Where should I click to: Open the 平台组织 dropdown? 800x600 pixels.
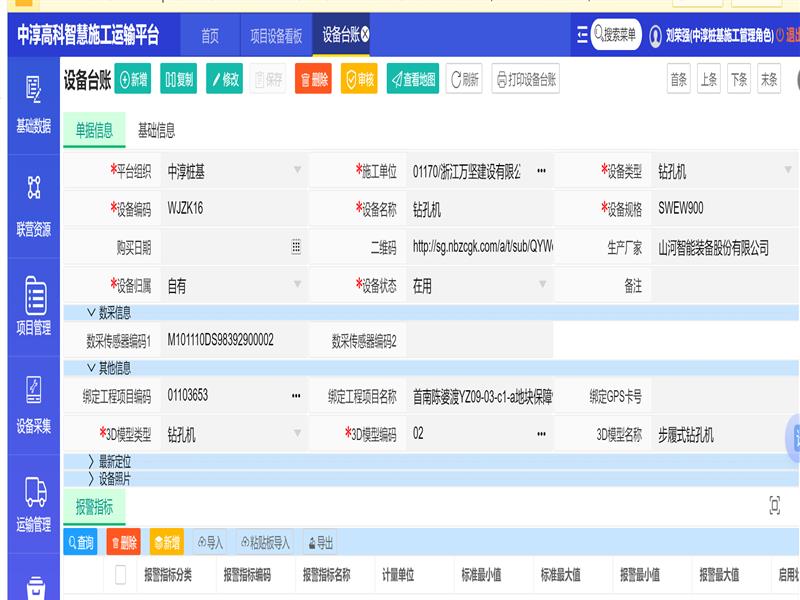pos(296,171)
